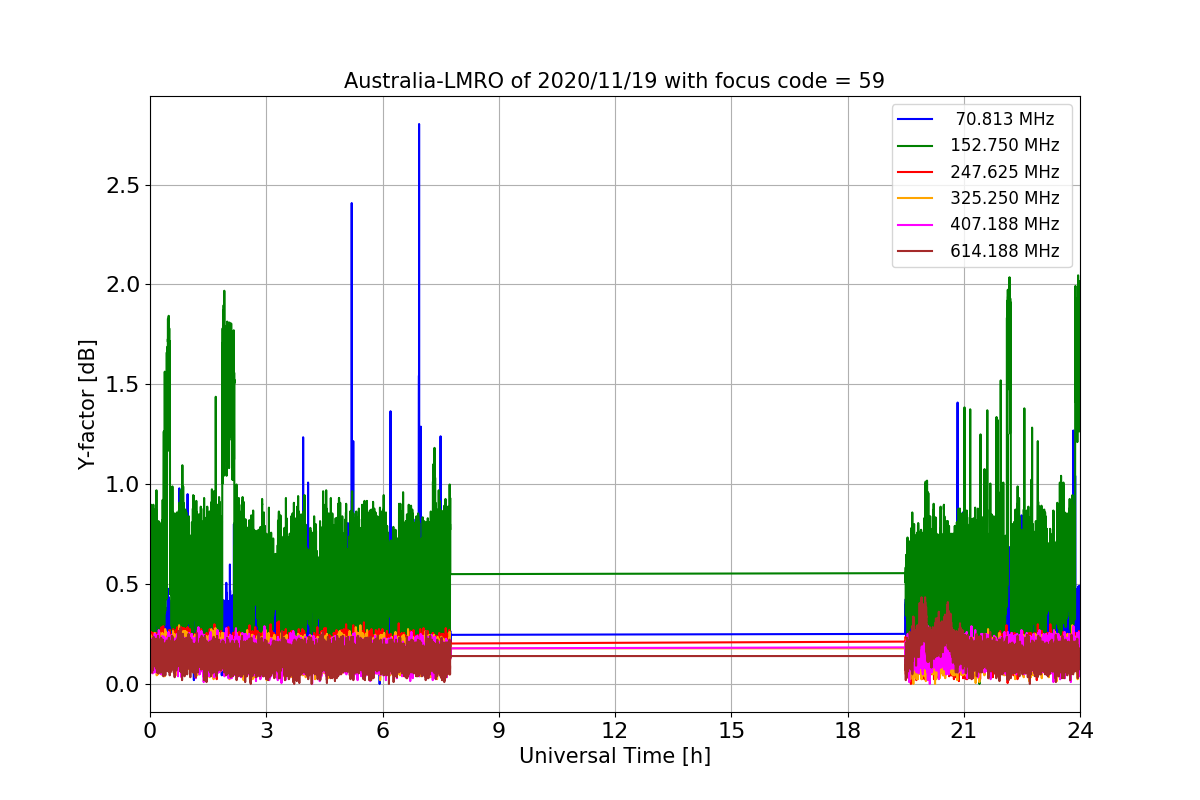
Task: Click the plot title mentioning Australia-LMRO
Action: pos(614,81)
